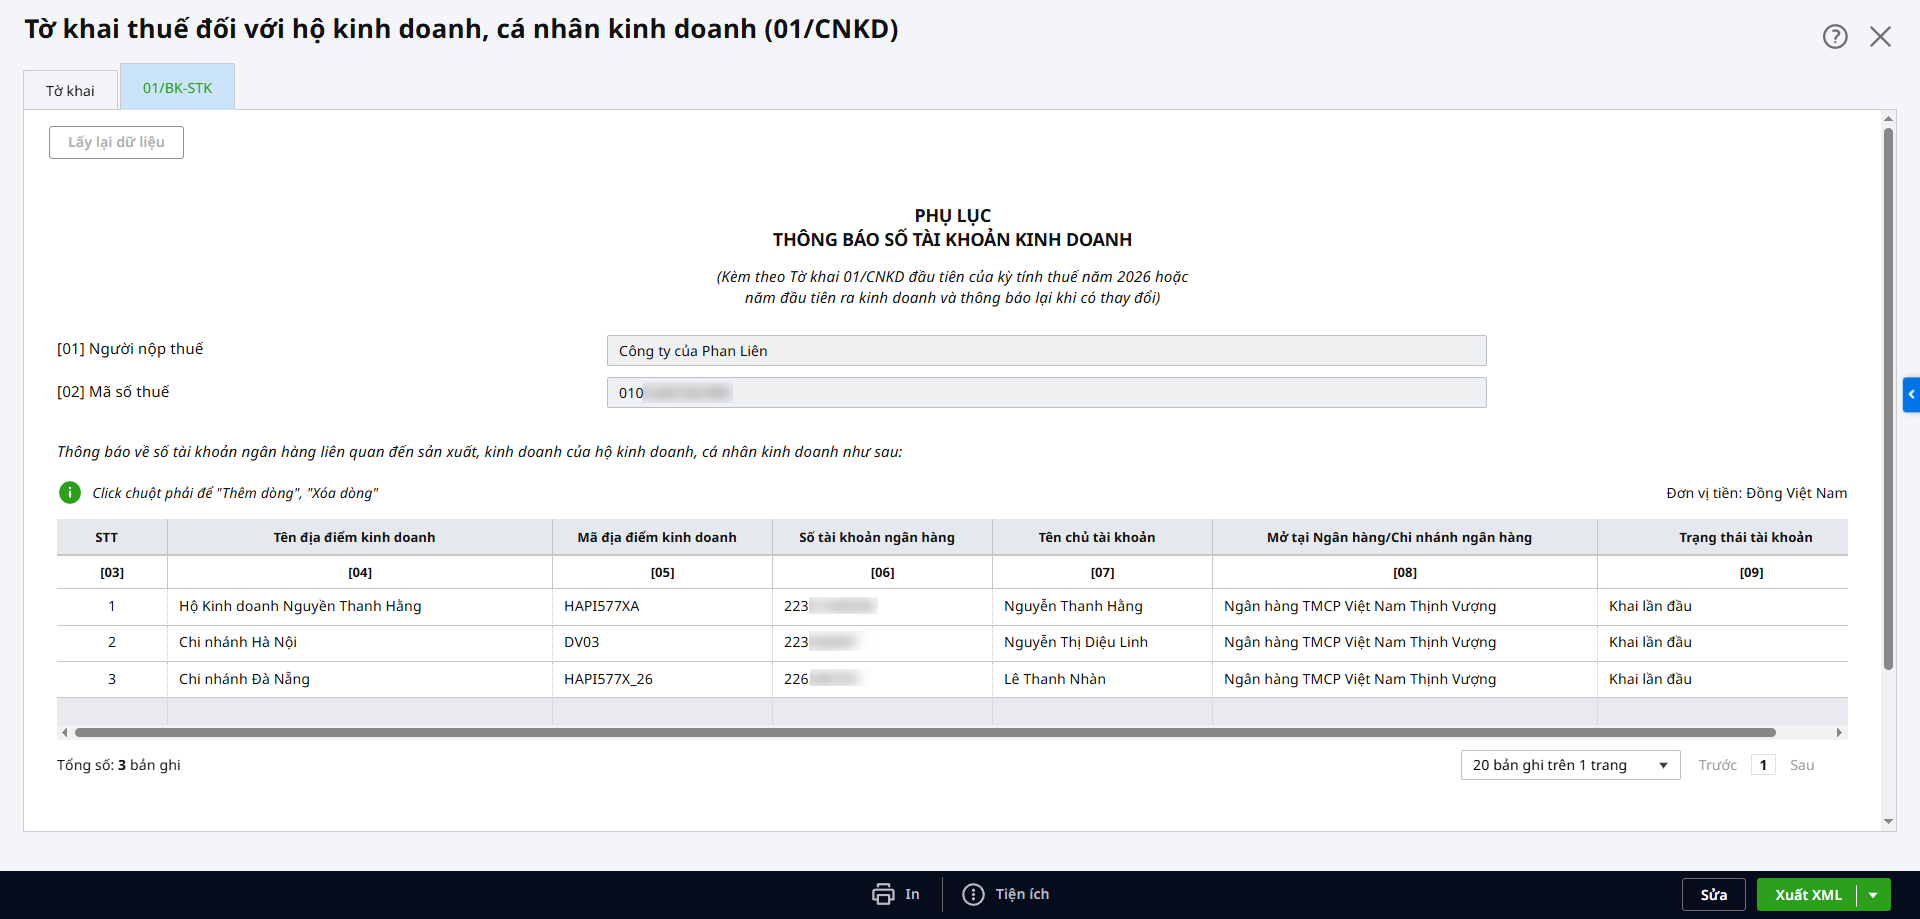Open the help question mark icon
This screenshot has height=919, width=1920.
coord(1834,37)
